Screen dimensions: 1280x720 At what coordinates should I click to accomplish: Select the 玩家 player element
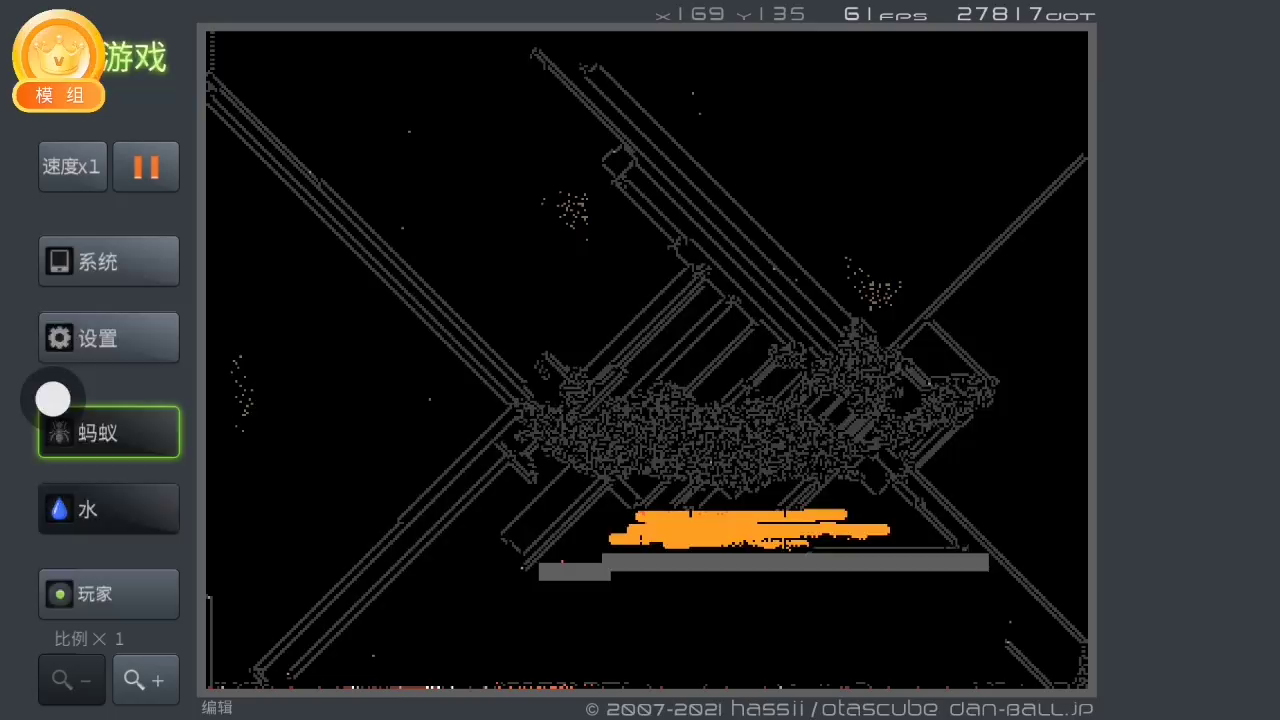click(x=109, y=594)
